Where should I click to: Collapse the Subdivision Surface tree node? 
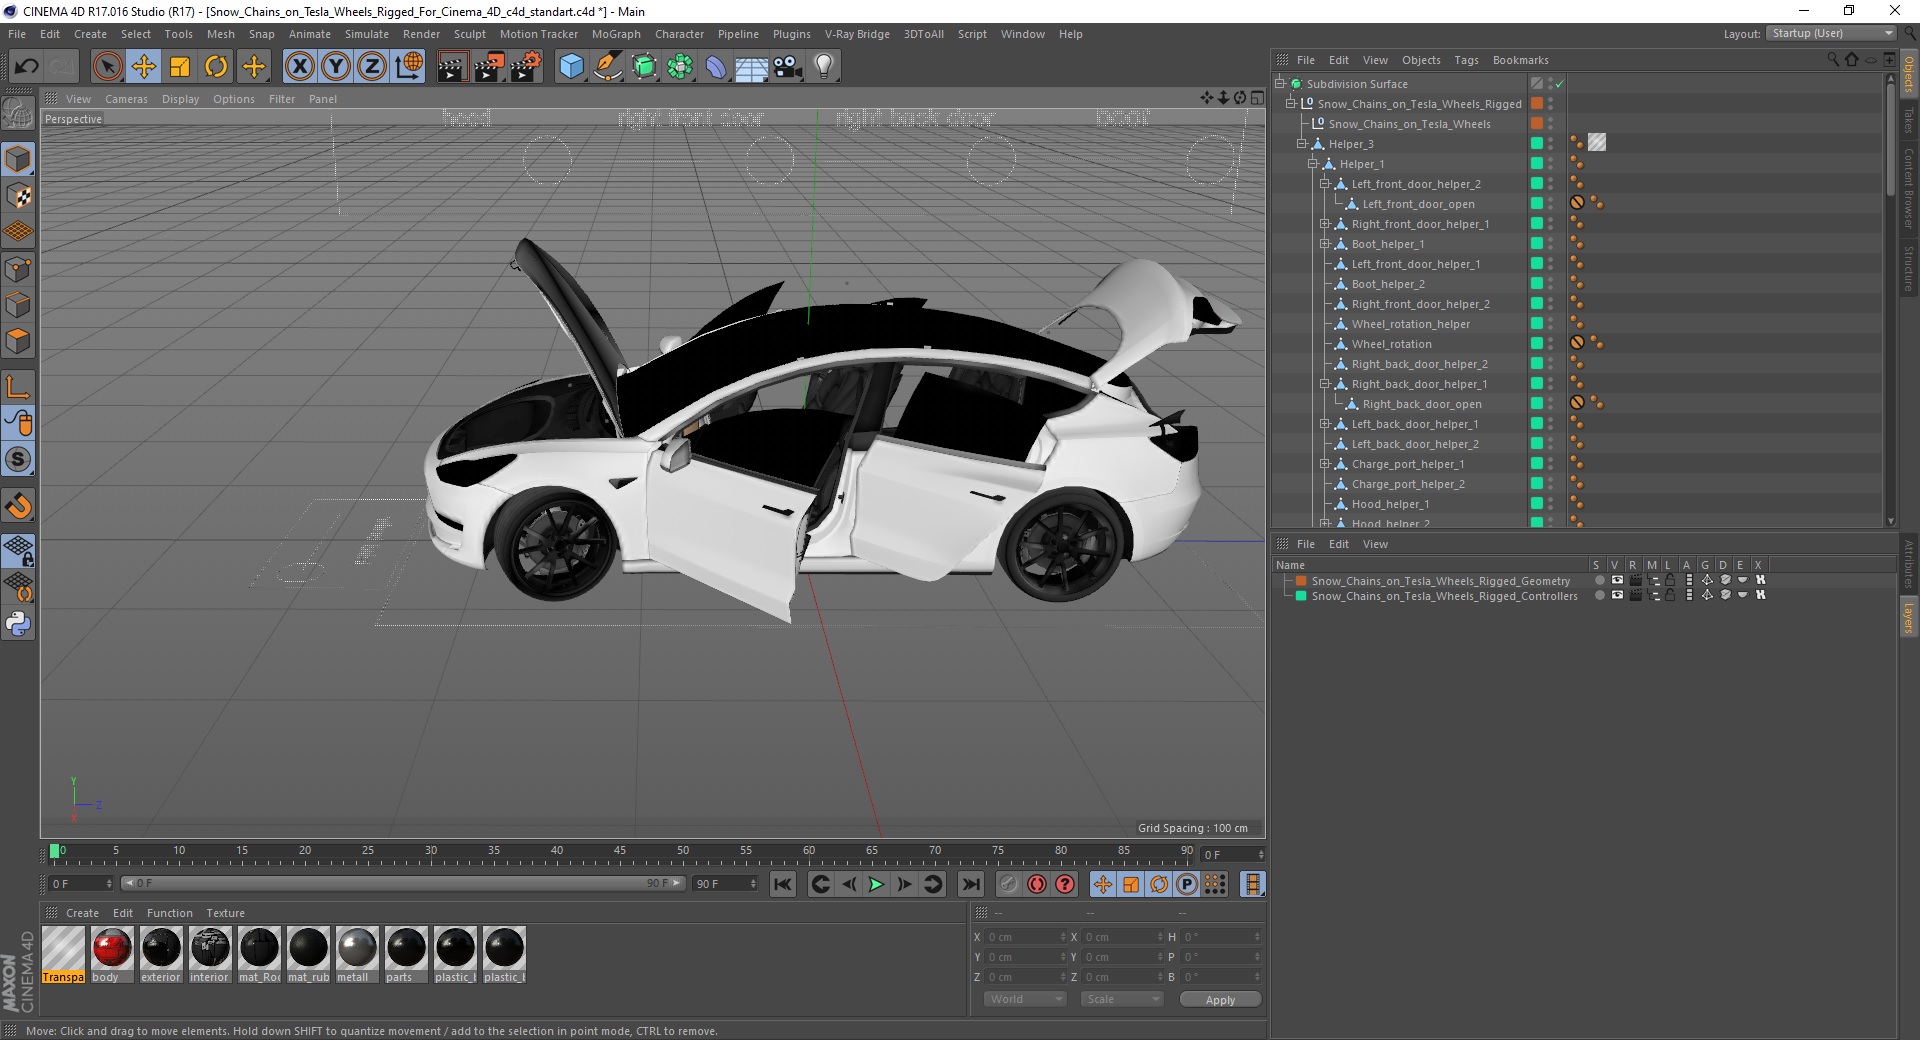pyautogui.click(x=1279, y=84)
